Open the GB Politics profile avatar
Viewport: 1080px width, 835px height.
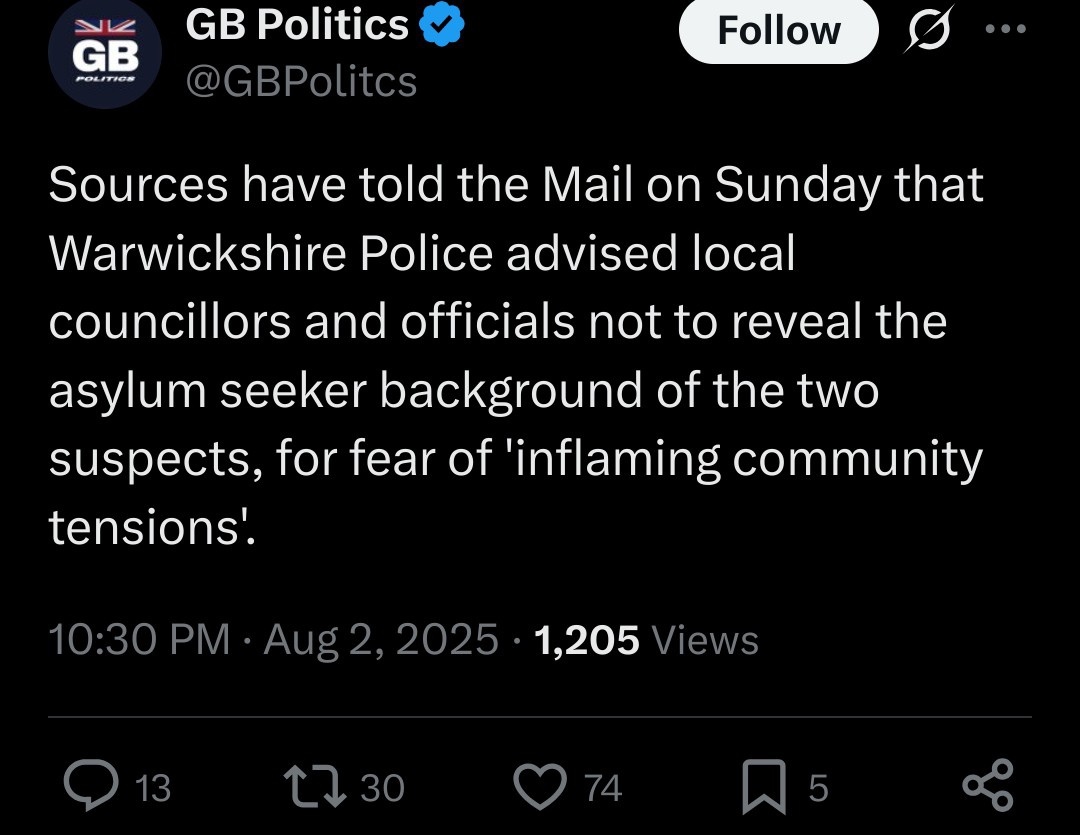104,55
